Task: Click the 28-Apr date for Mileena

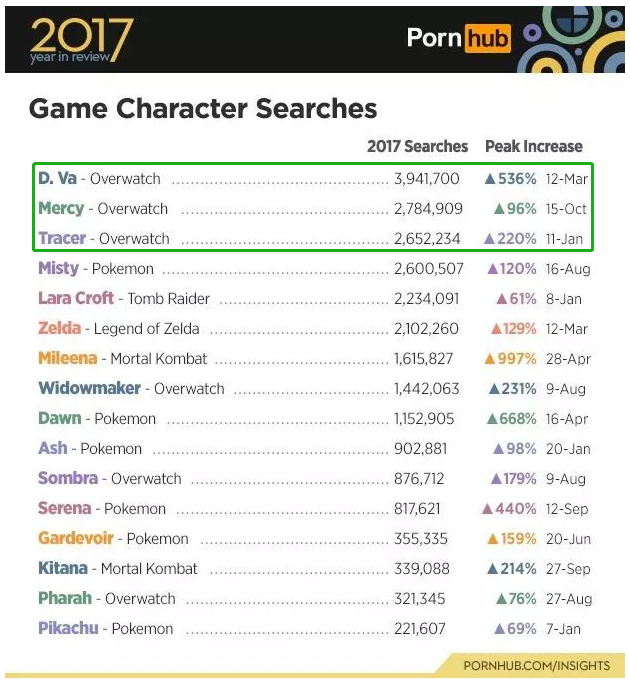Action: point(569,359)
